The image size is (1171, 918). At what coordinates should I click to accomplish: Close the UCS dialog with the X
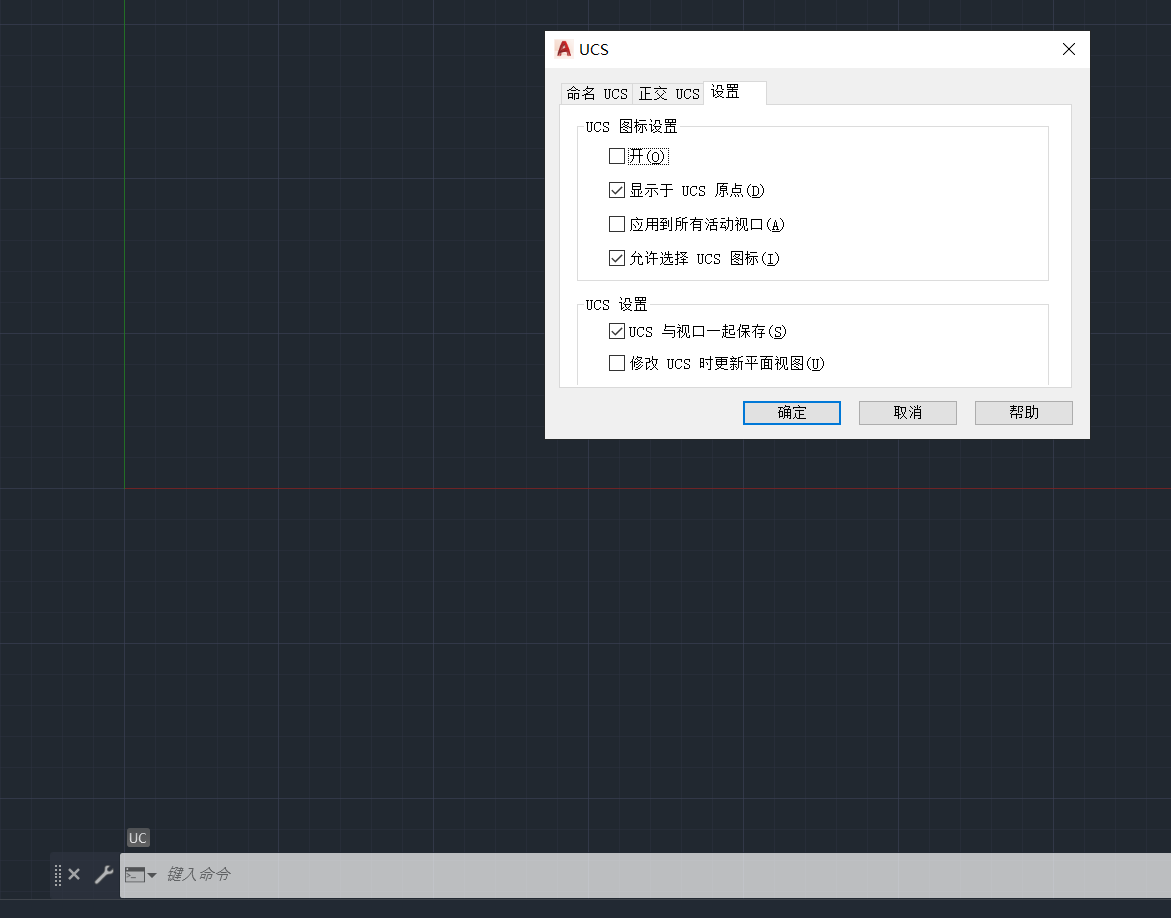coord(1069,49)
